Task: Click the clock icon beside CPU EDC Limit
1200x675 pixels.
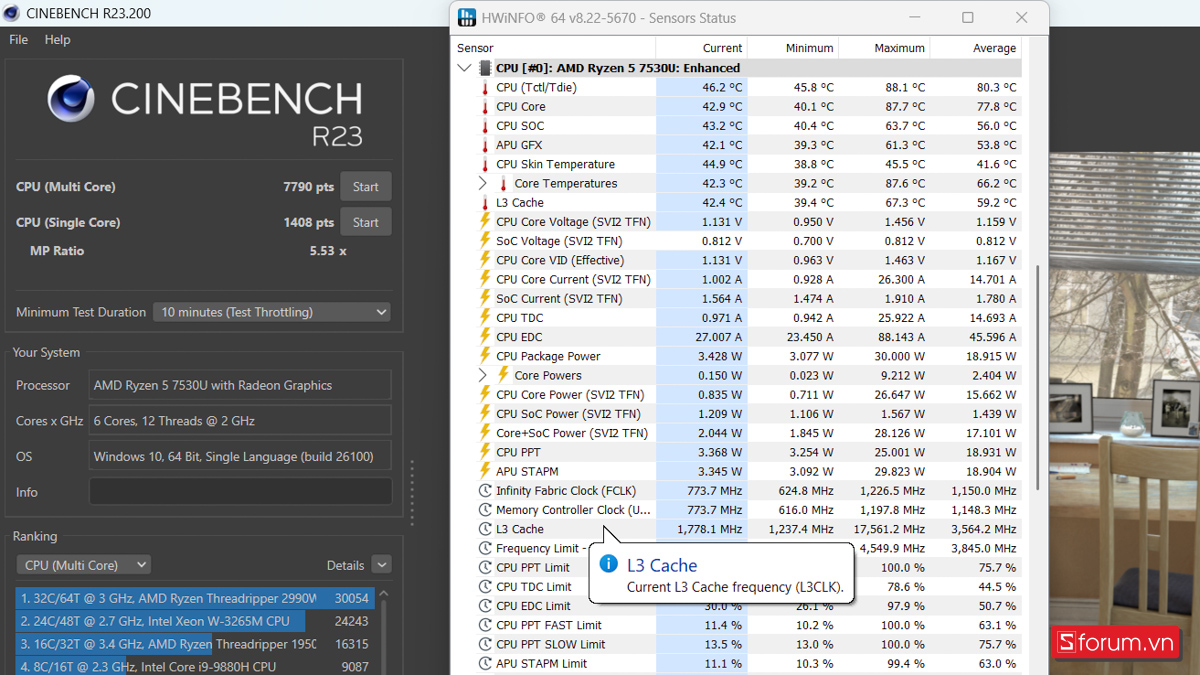Action: (x=485, y=606)
